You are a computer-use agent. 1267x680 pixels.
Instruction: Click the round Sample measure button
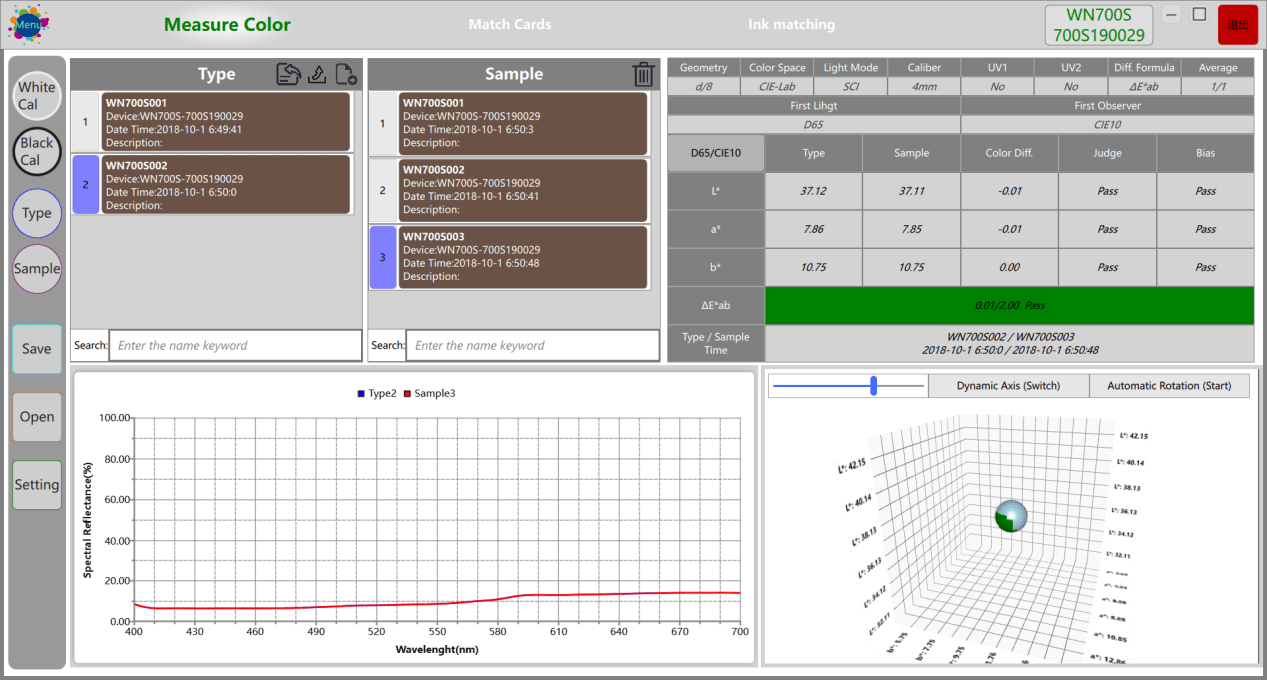[x=37, y=269]
